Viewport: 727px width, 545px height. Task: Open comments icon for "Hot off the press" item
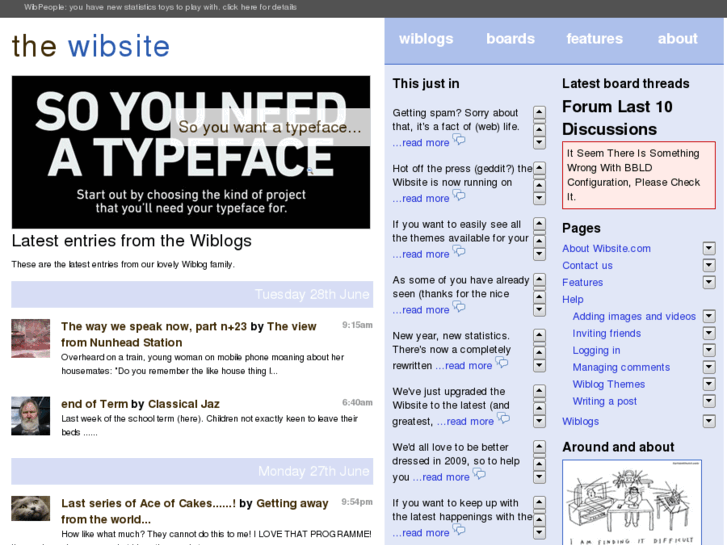point(459,196)
